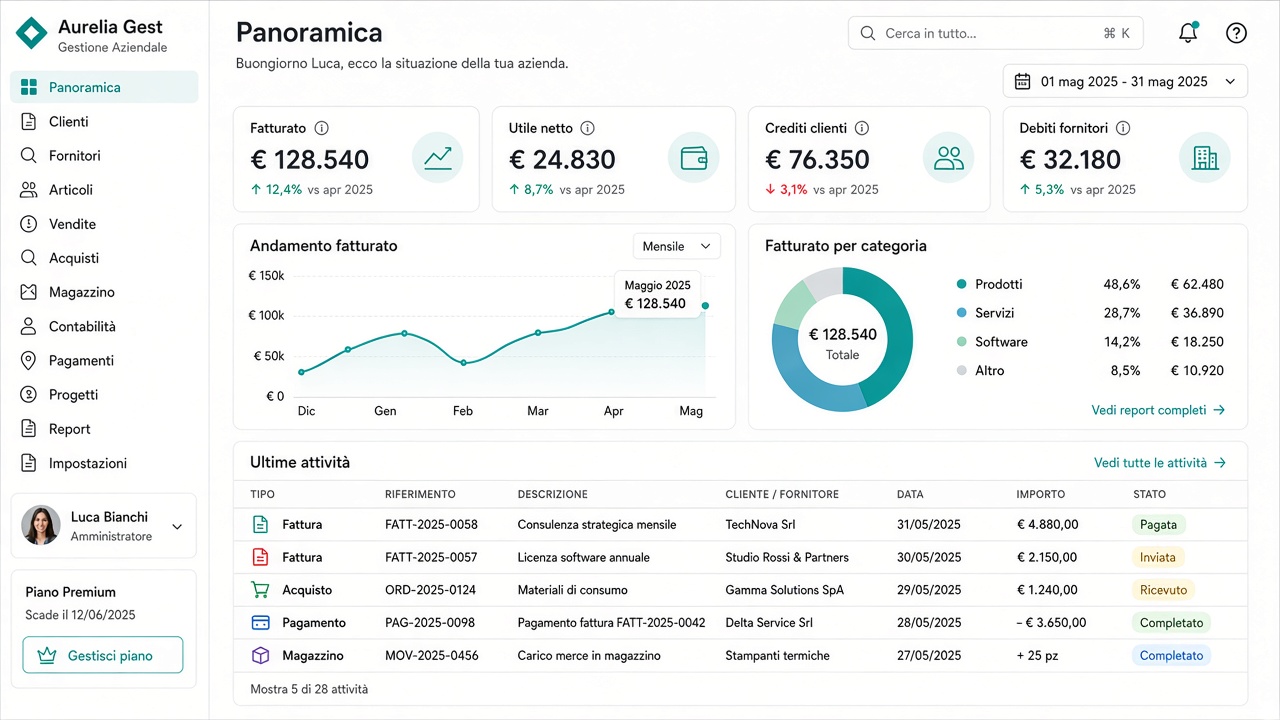Click the Delta Service Srl cell
Viewport: 1280px width, 720px height.
pyautogui.click(x=769, y=623)
